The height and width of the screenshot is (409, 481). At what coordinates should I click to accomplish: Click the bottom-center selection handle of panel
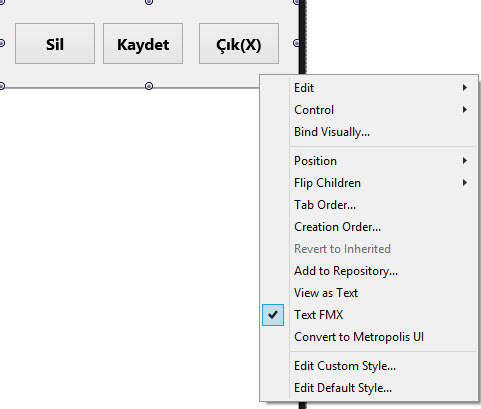click(x=149, y=86)
